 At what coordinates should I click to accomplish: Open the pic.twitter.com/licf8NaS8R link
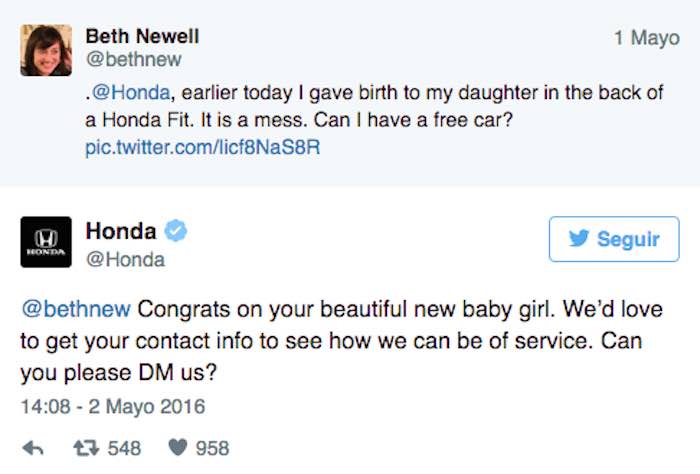(204, 147)
